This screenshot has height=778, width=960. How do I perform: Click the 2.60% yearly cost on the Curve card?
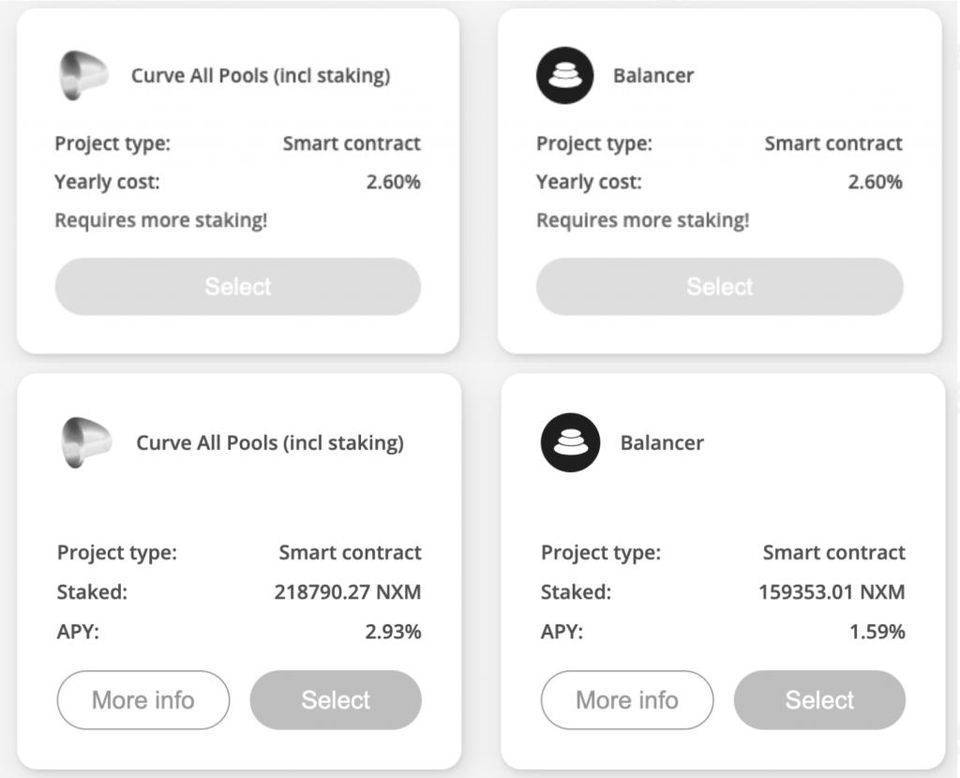393,182
